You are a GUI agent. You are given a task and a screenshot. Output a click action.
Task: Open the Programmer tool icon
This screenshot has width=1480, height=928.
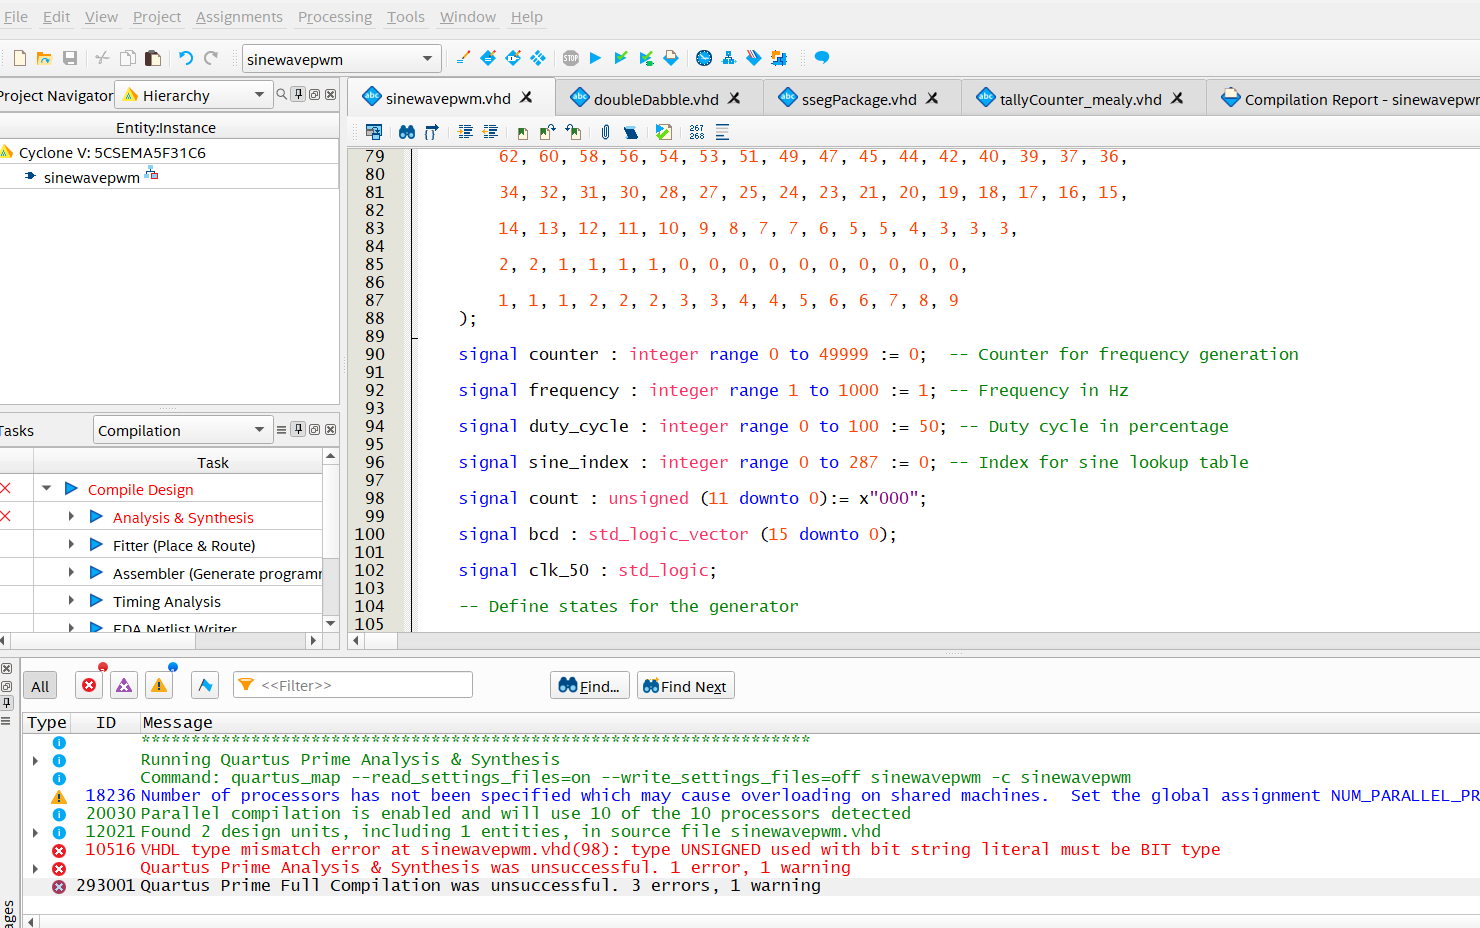click(753, 58)
